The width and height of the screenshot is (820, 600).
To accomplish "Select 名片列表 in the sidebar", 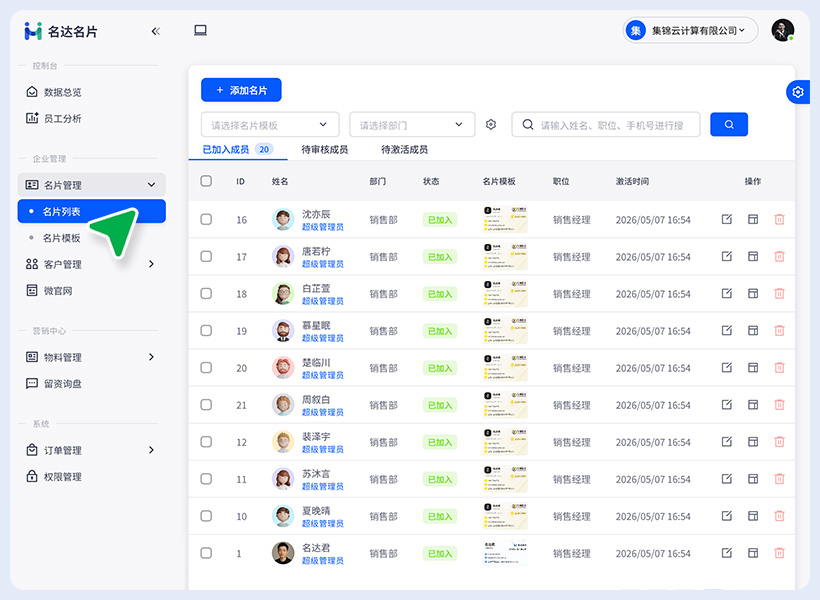I will pos(92,211).
